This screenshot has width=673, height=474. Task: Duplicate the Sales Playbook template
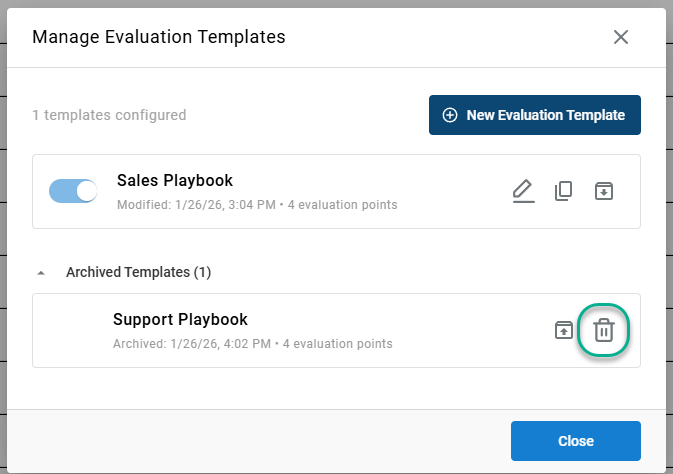coord(563,190)
